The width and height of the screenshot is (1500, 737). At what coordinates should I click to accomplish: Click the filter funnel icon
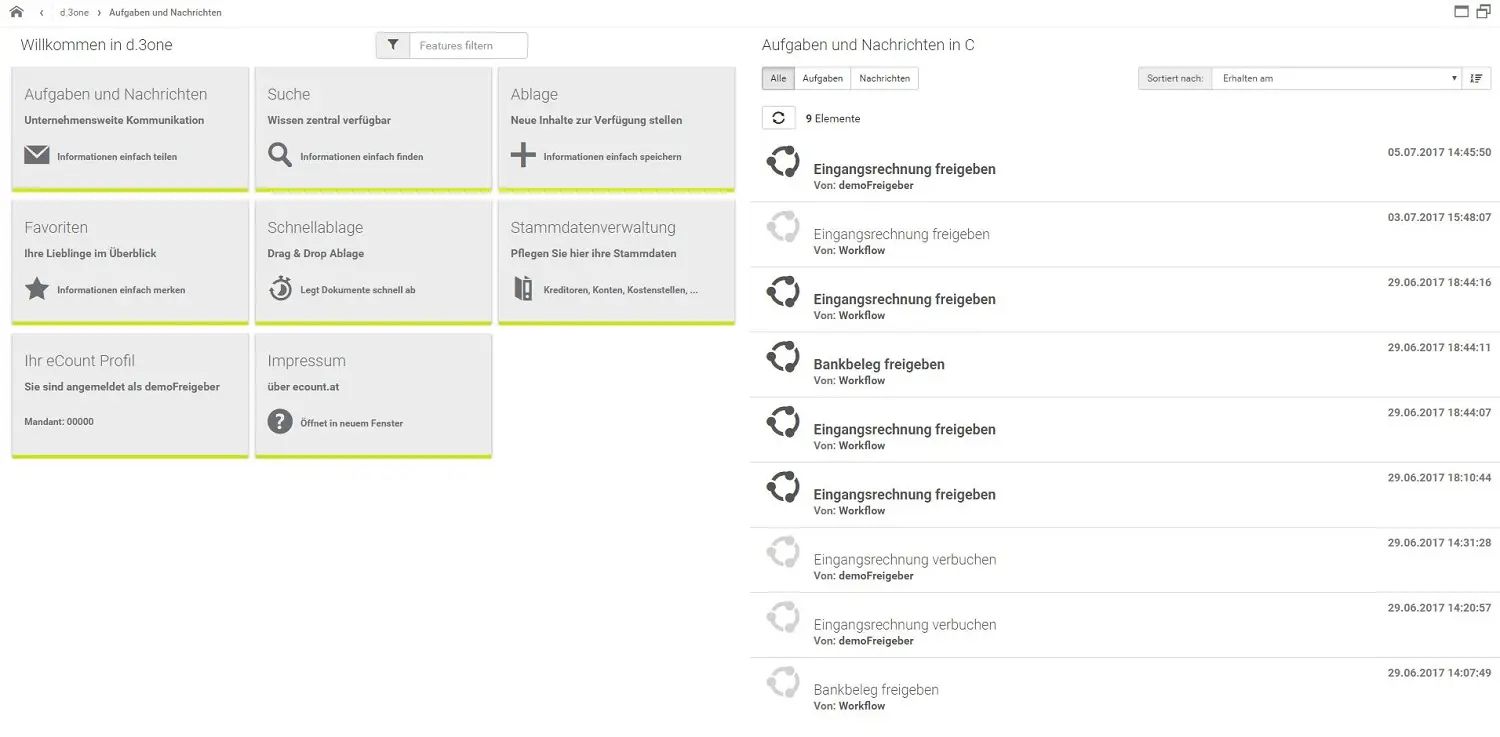point(393,45)
